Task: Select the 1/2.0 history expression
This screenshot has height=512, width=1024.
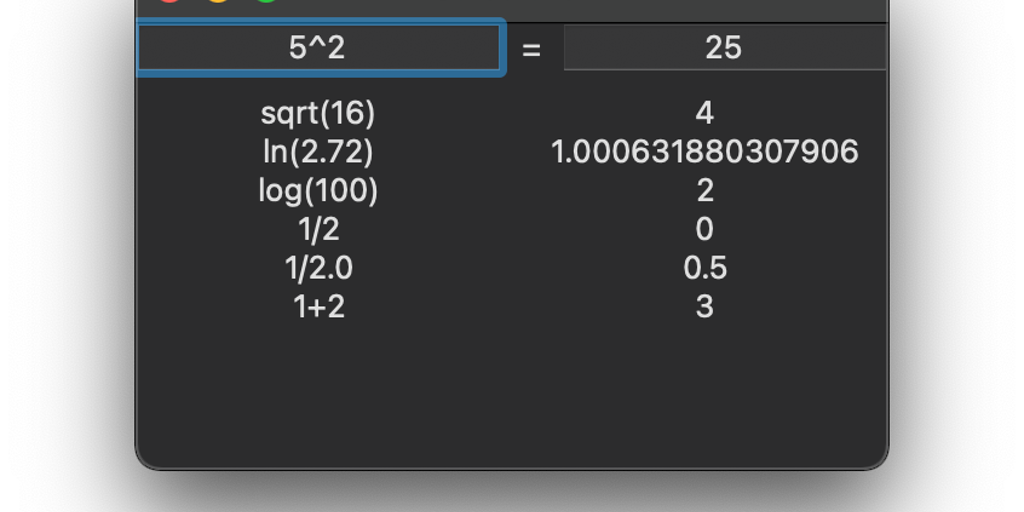Action: (318, 268)
